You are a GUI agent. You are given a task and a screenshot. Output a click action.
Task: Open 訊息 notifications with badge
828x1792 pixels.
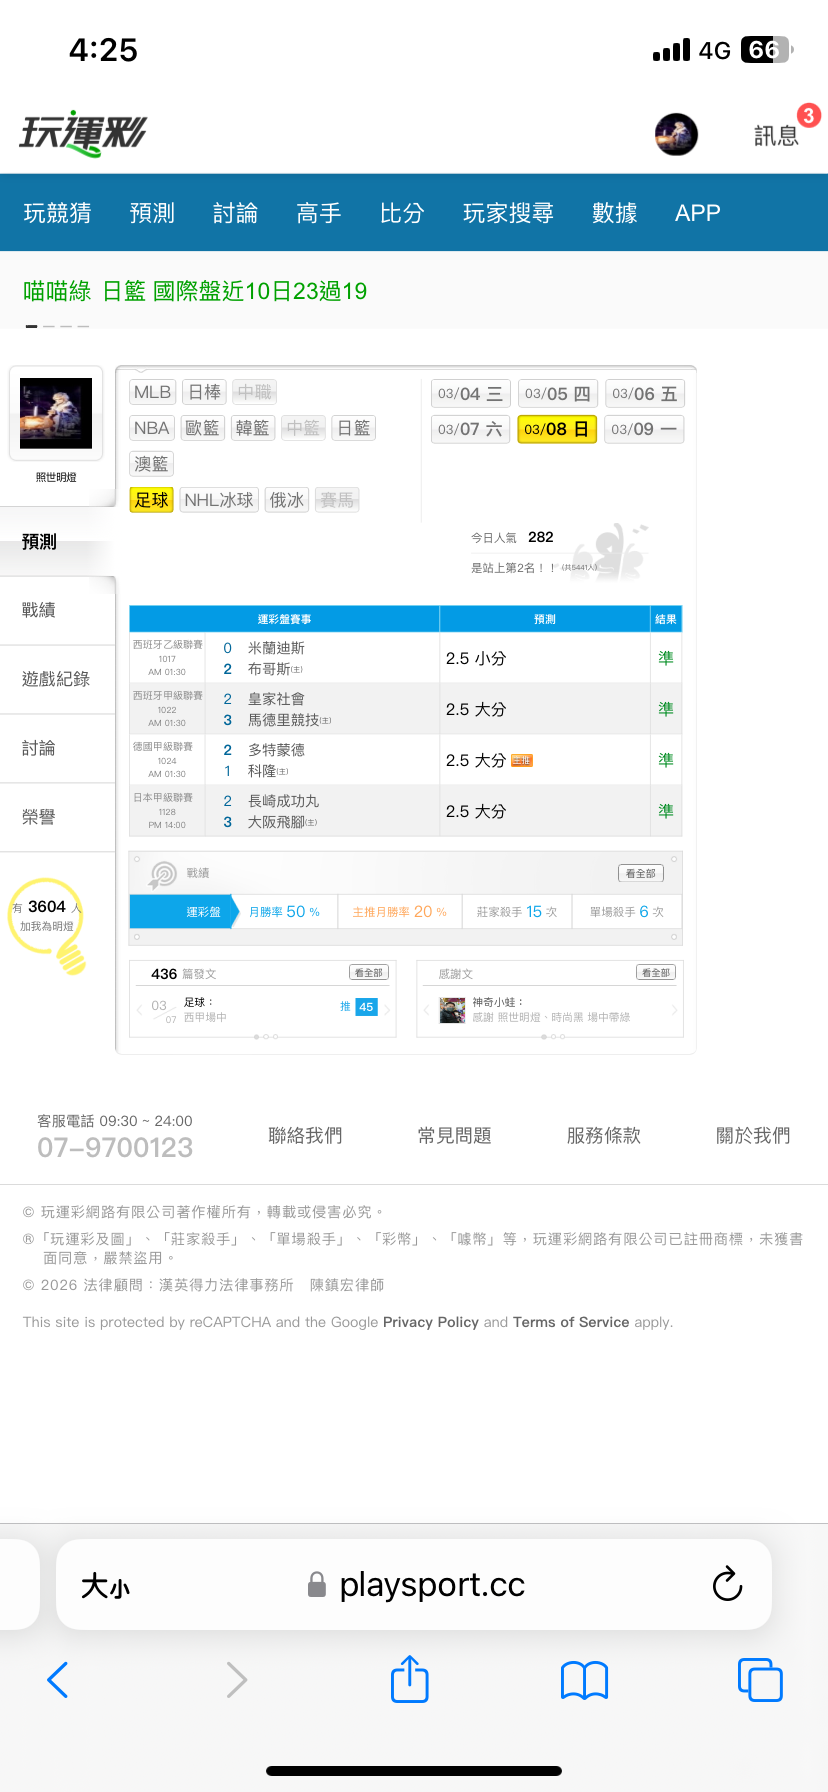[x=777, y=135]
